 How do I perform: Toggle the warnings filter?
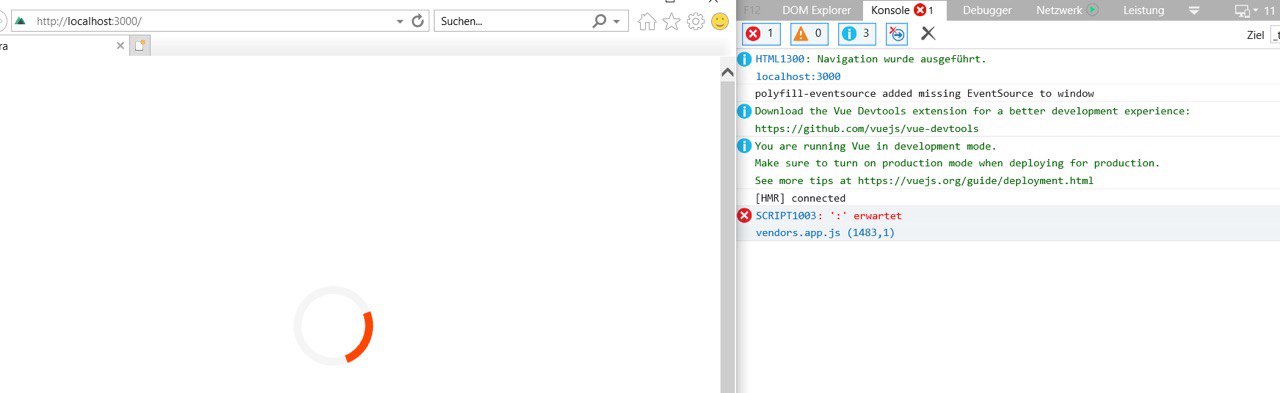click(x=809, y=33)
